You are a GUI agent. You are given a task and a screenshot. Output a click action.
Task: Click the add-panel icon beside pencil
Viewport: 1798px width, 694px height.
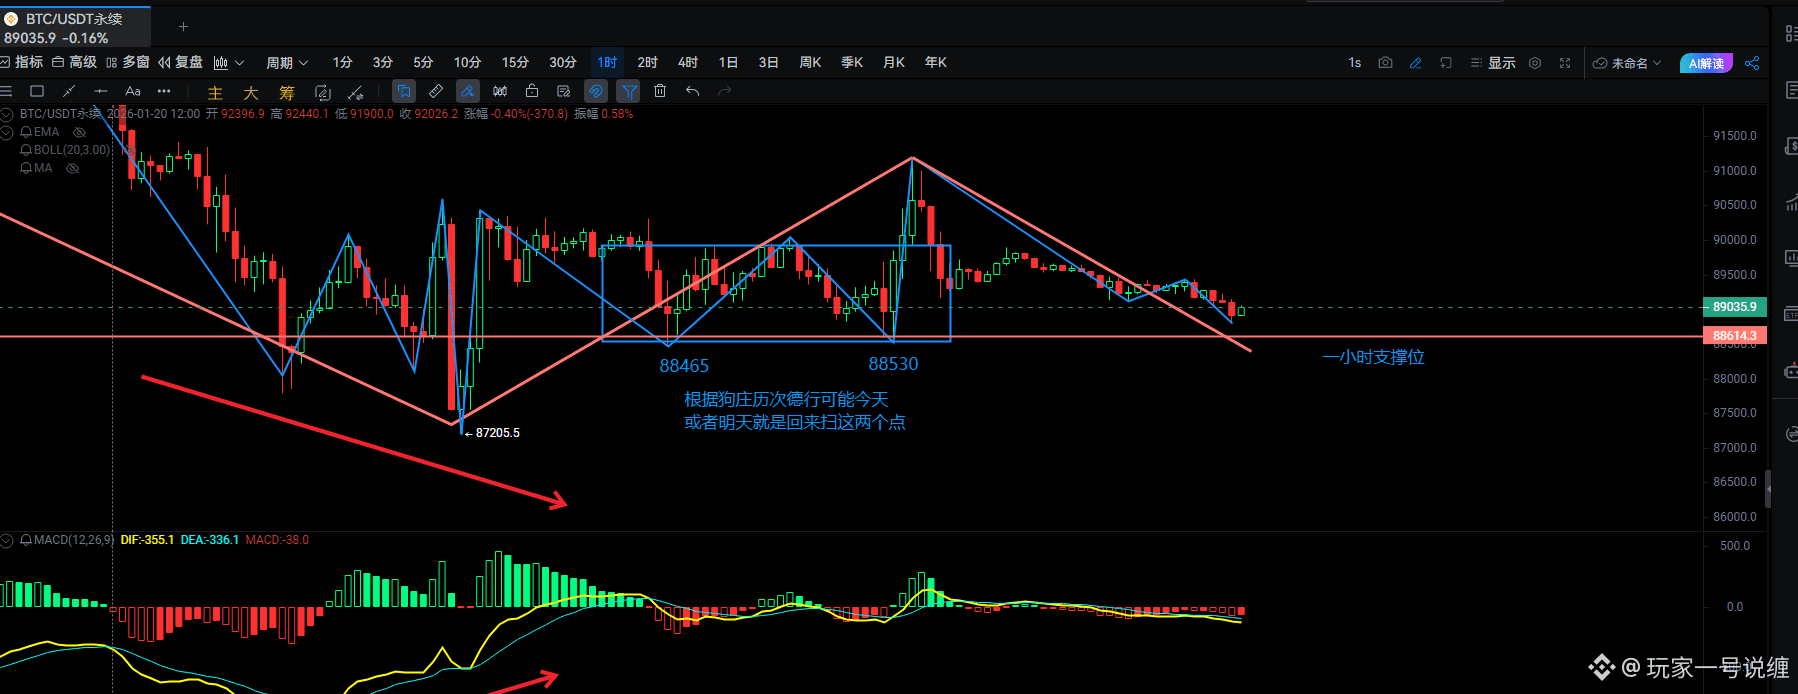tap(1445, 62)
